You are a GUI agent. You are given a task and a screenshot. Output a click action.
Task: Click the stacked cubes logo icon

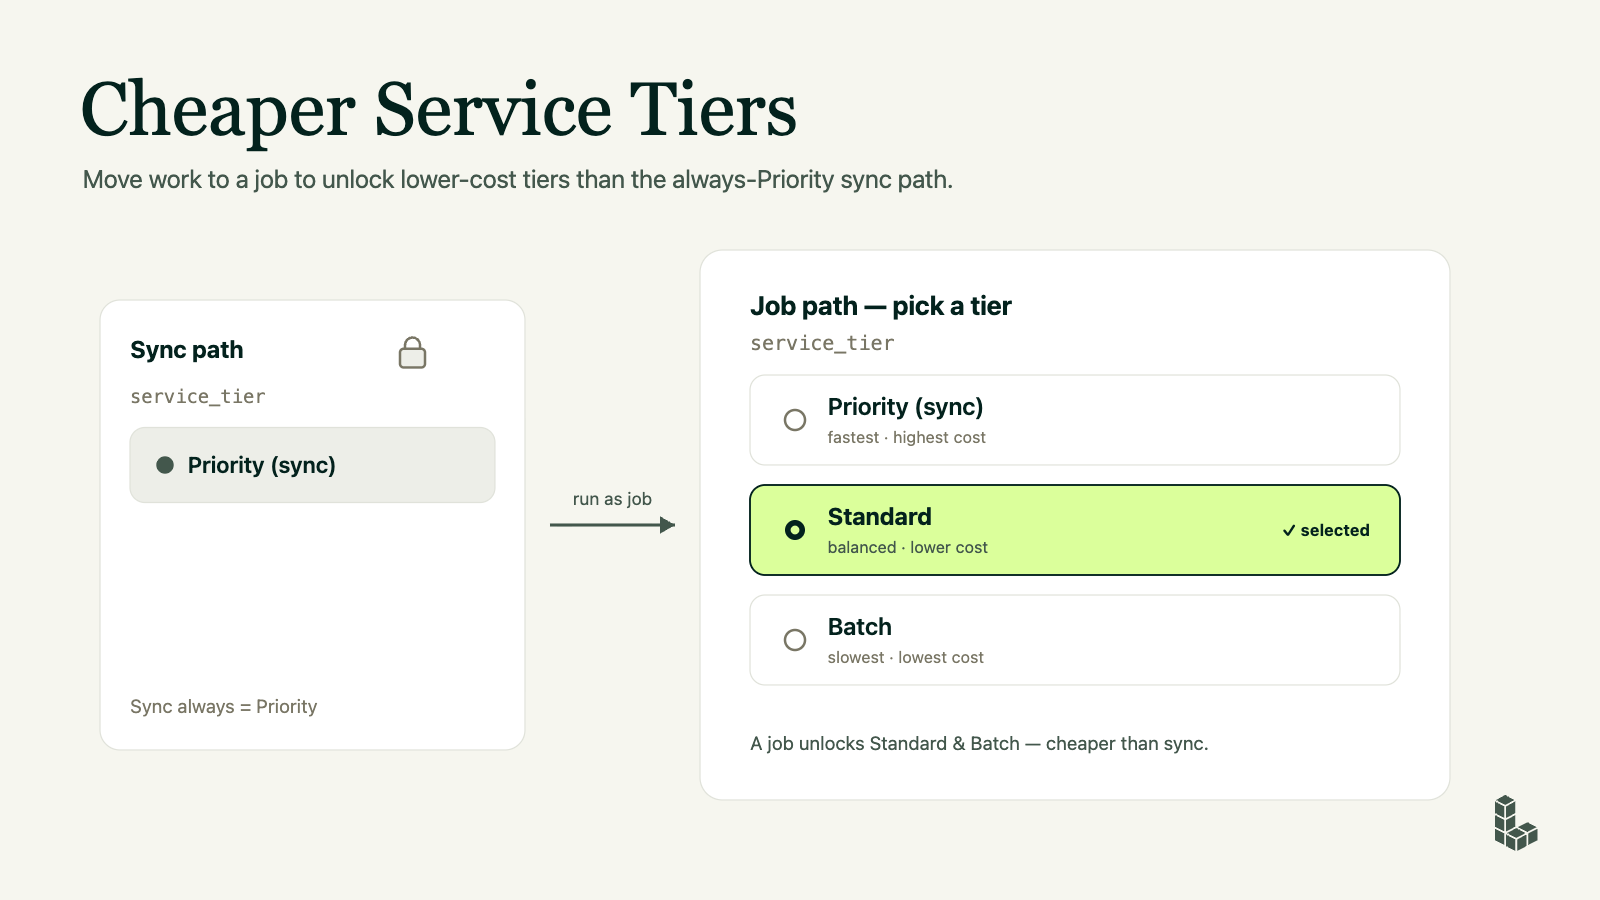[1515, 823]
